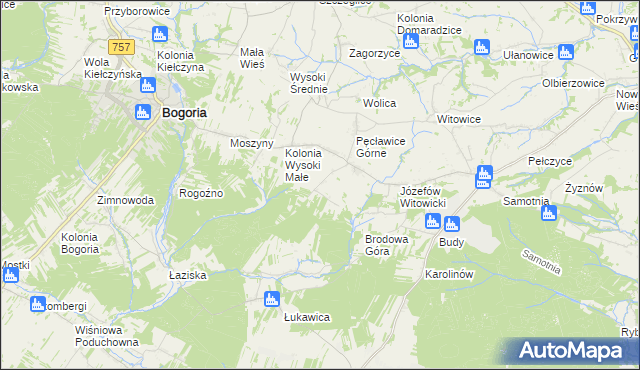This screenshot has width=640, height=370.
Task: Click the yellow road 757 sign
Action: point(121,47)
